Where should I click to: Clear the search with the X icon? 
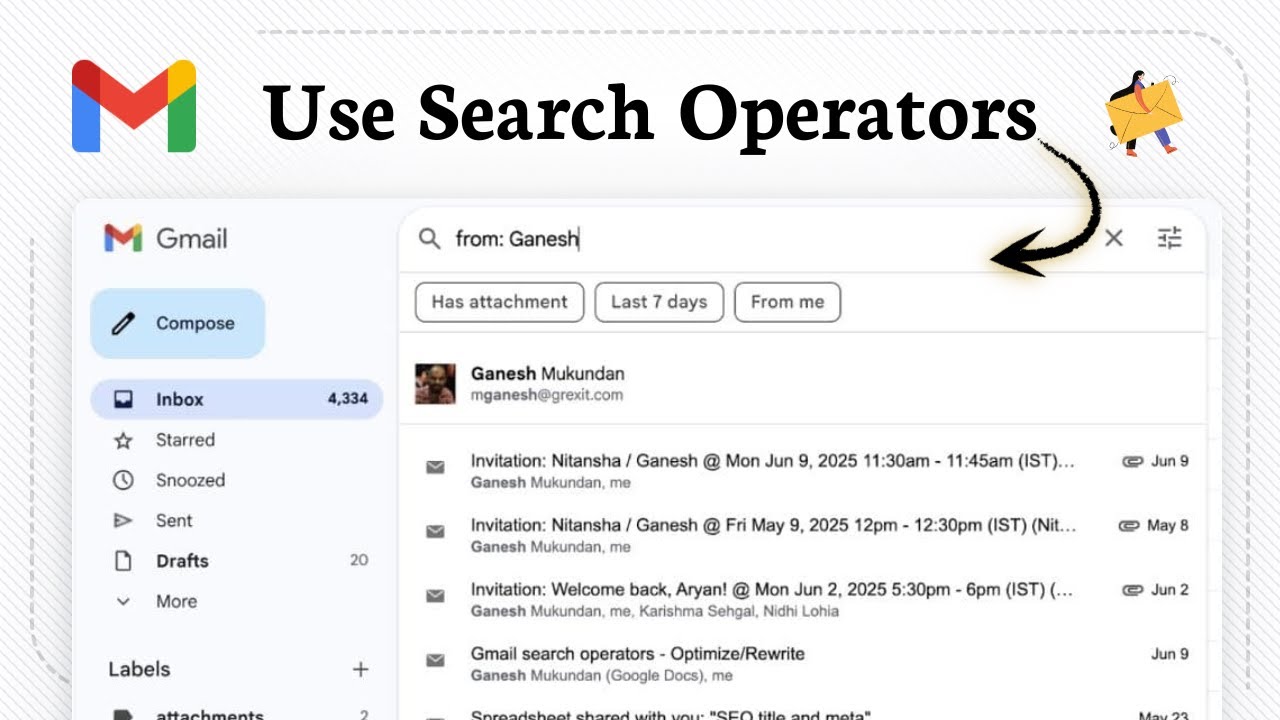click(1114, 238)
